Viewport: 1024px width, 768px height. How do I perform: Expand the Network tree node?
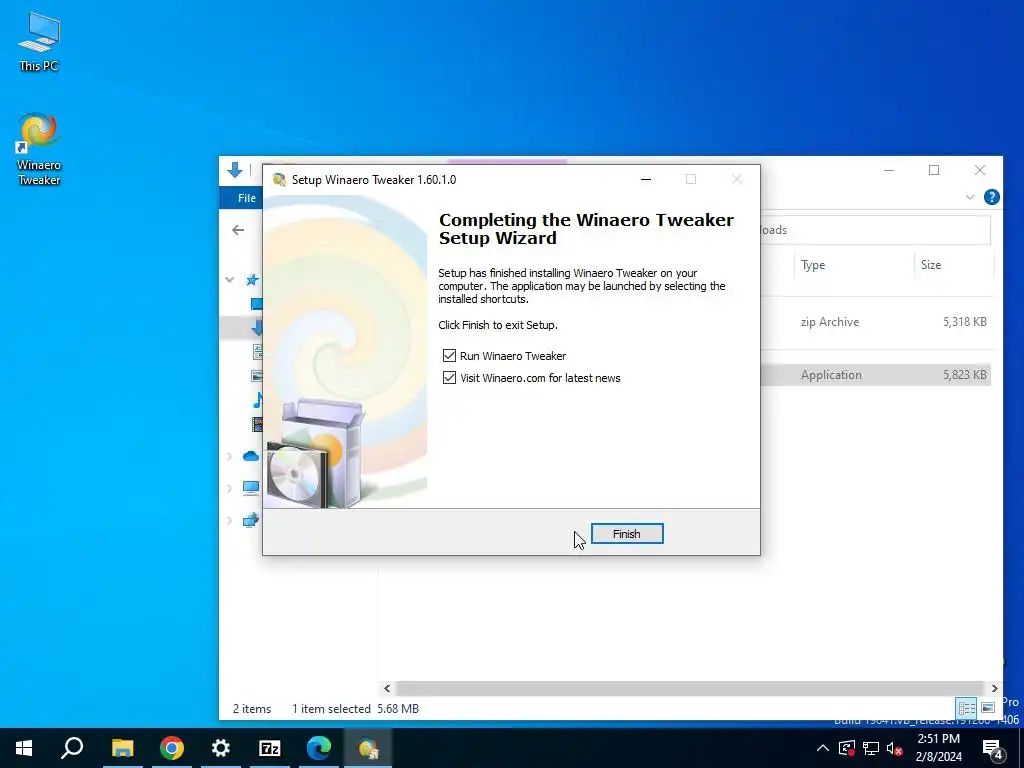point(229,520)
